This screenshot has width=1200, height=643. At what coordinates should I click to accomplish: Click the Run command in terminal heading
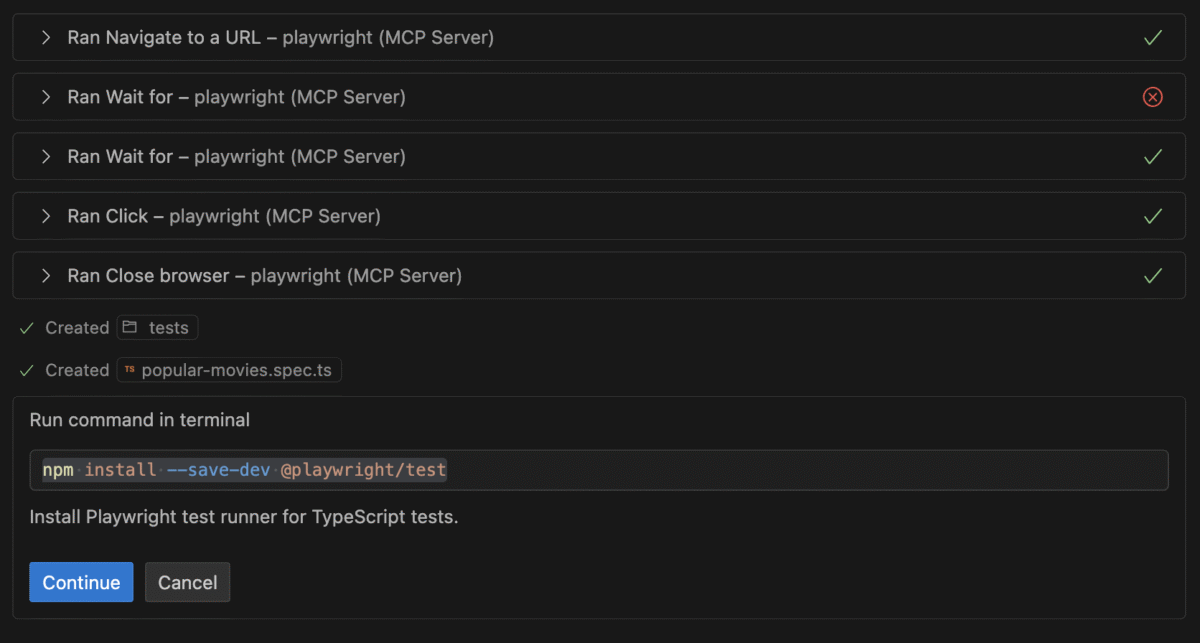click(x=140, y=420)
